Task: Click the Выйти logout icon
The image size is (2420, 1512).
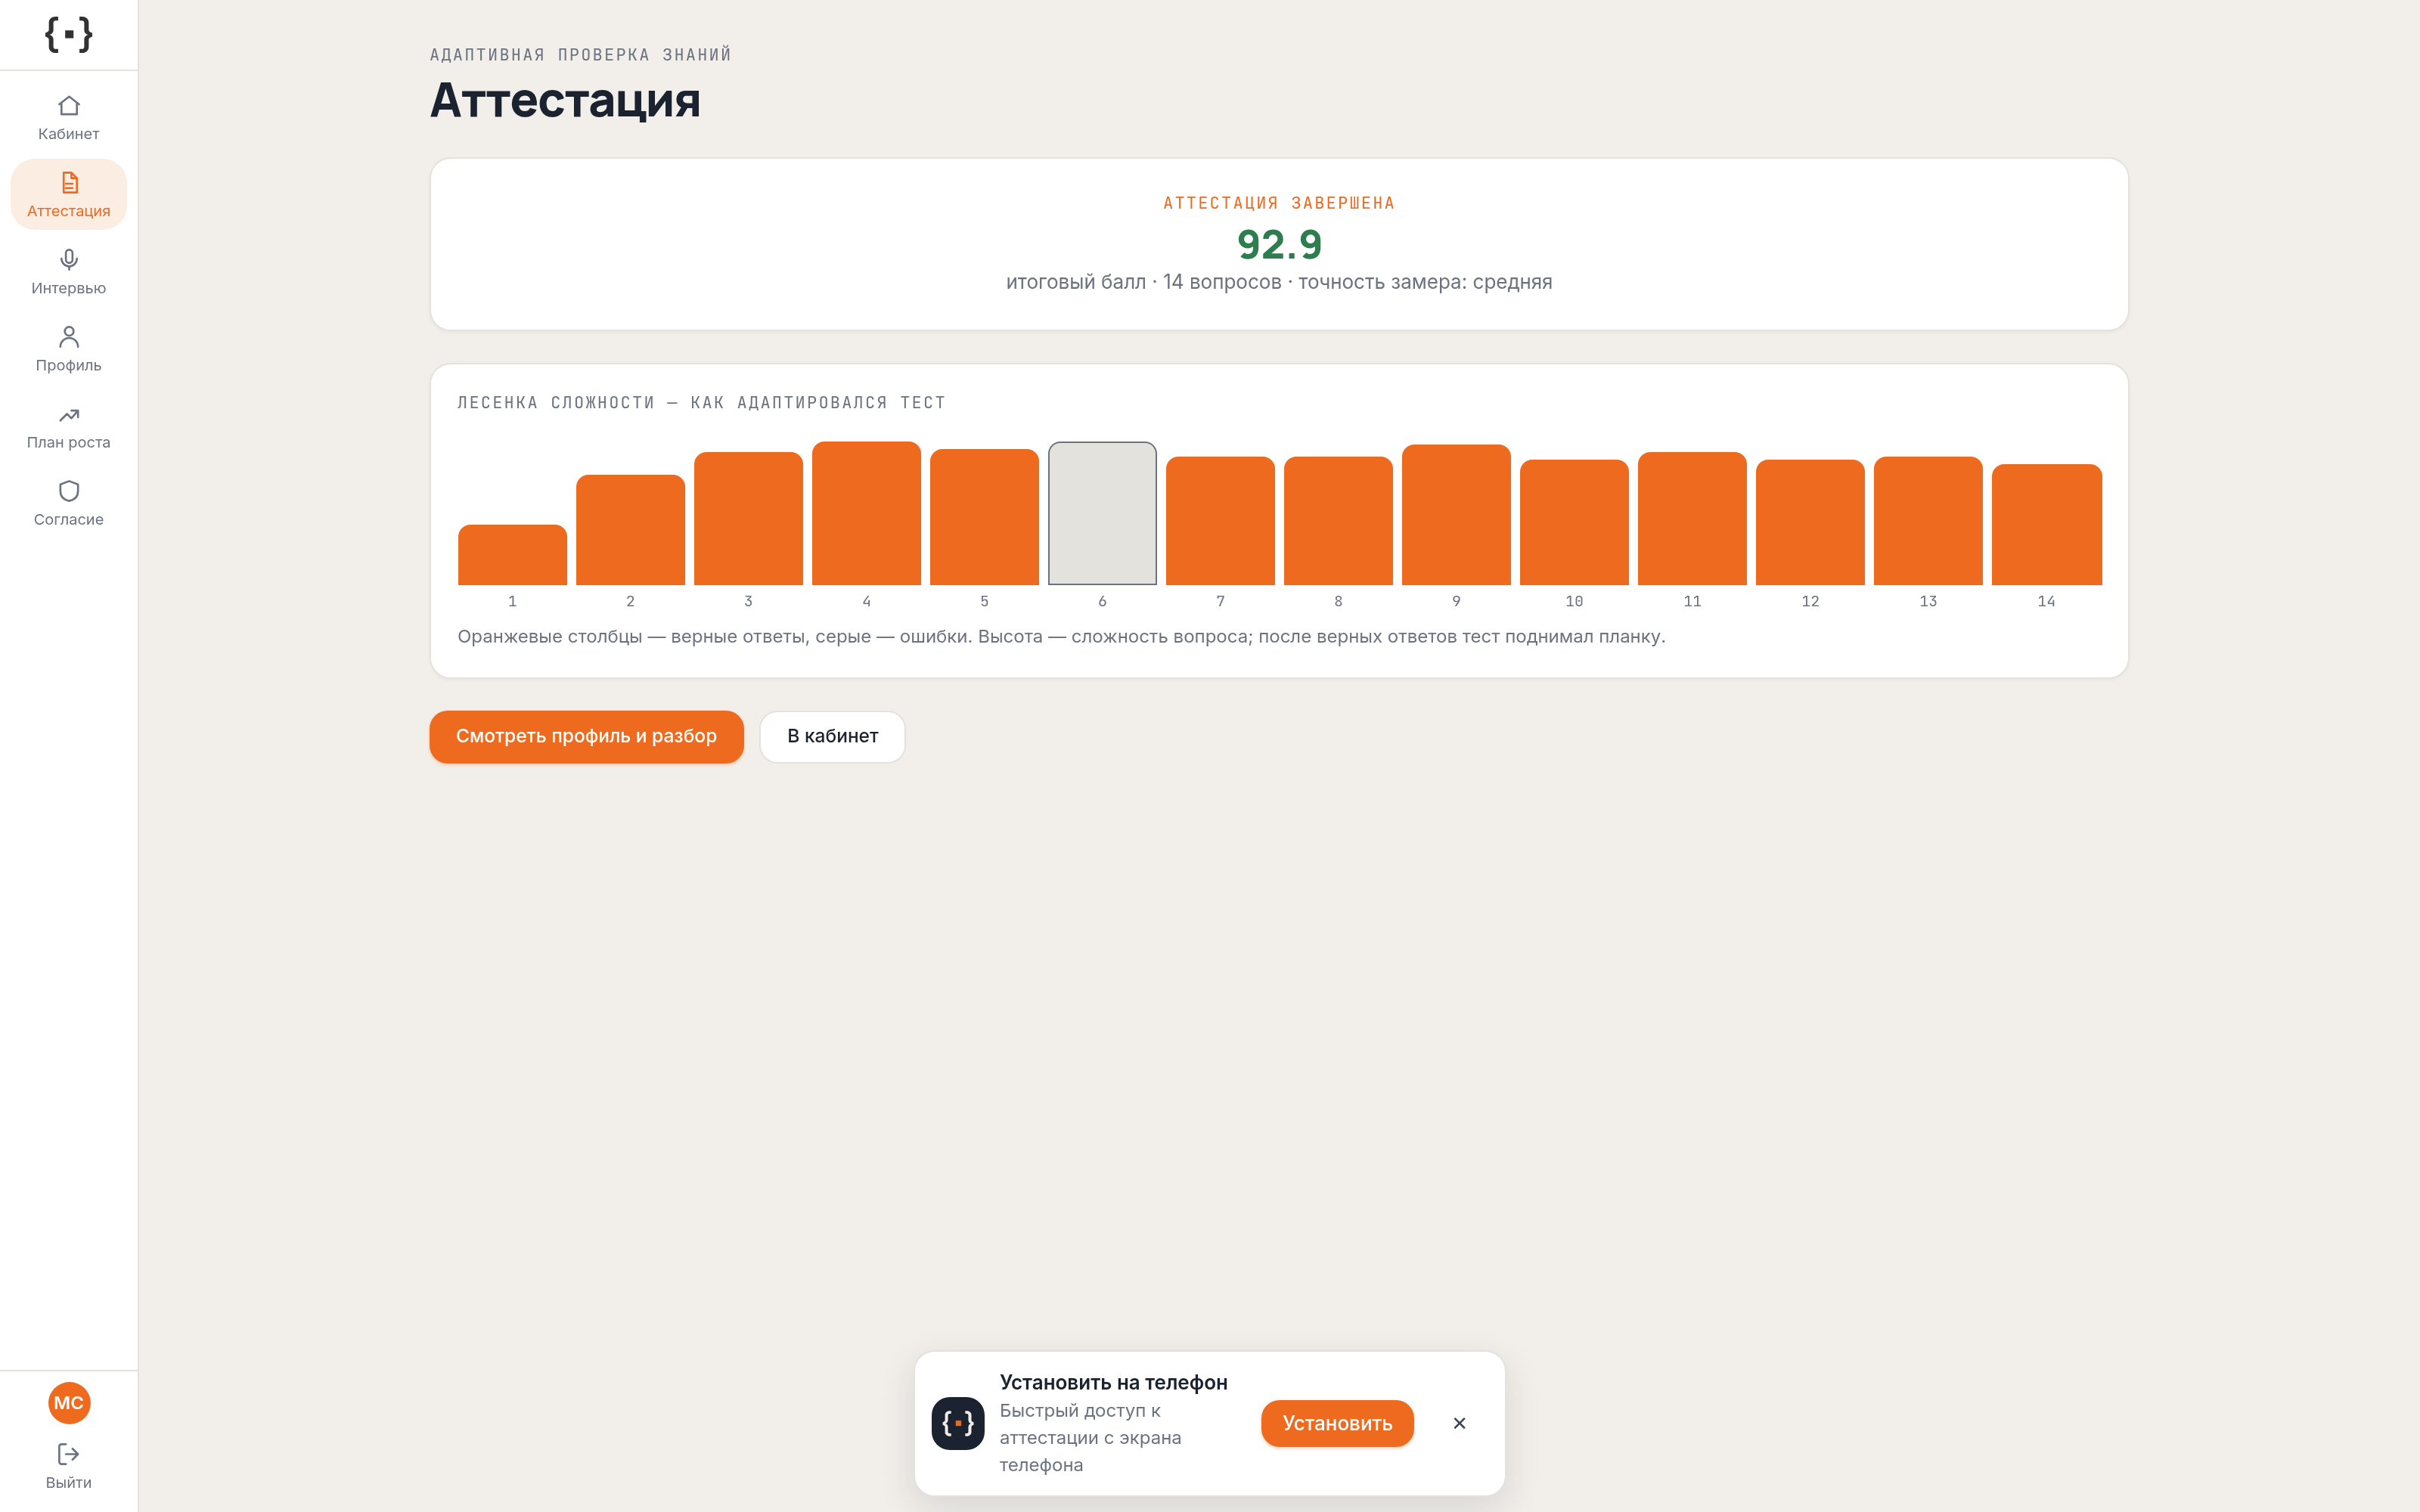Action: (69, 1454)
